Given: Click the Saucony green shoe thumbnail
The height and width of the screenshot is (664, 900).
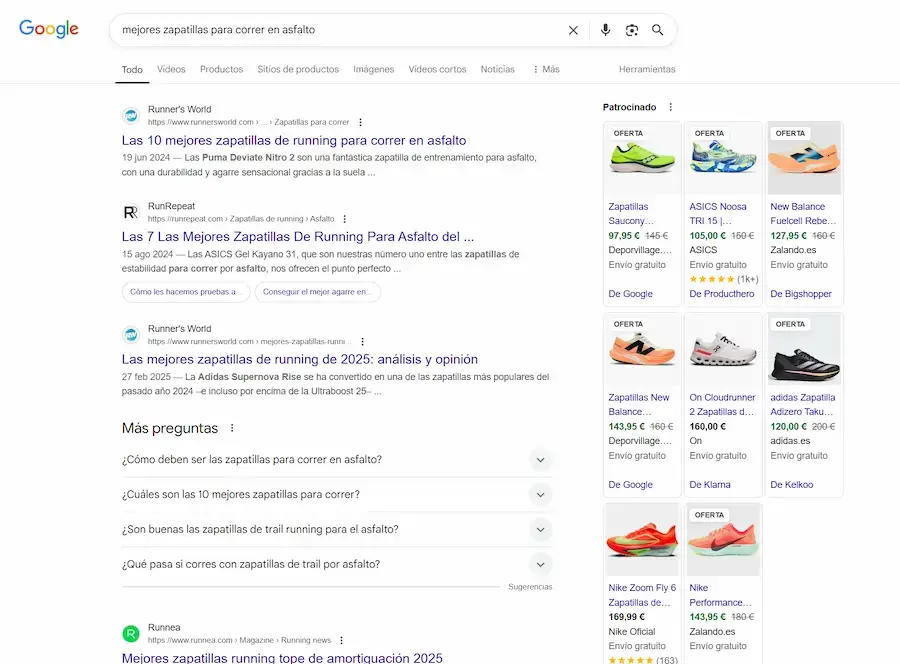Looking at the screenshot, I should coord(642,158).
